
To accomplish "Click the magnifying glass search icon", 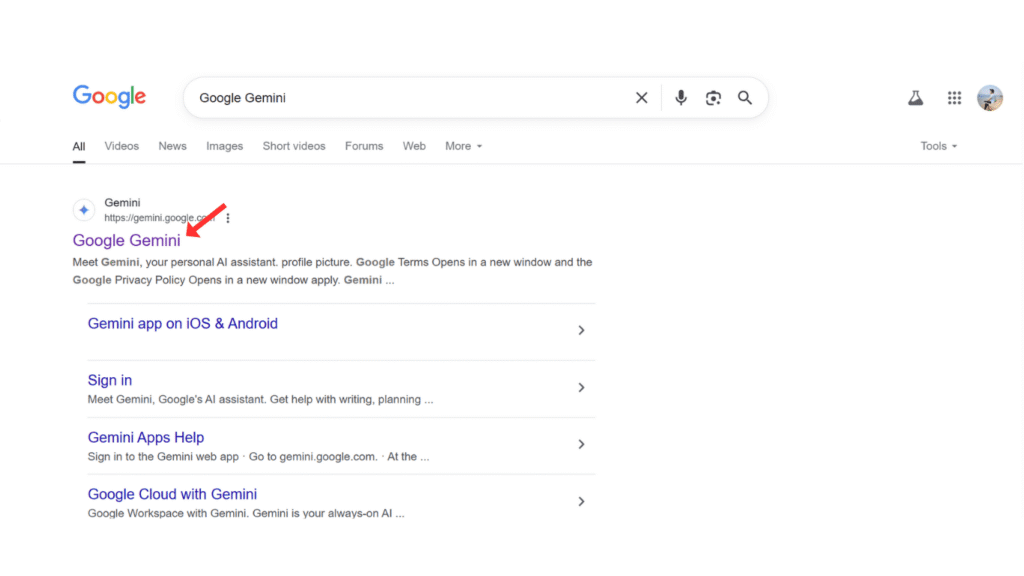I will 744,98.
